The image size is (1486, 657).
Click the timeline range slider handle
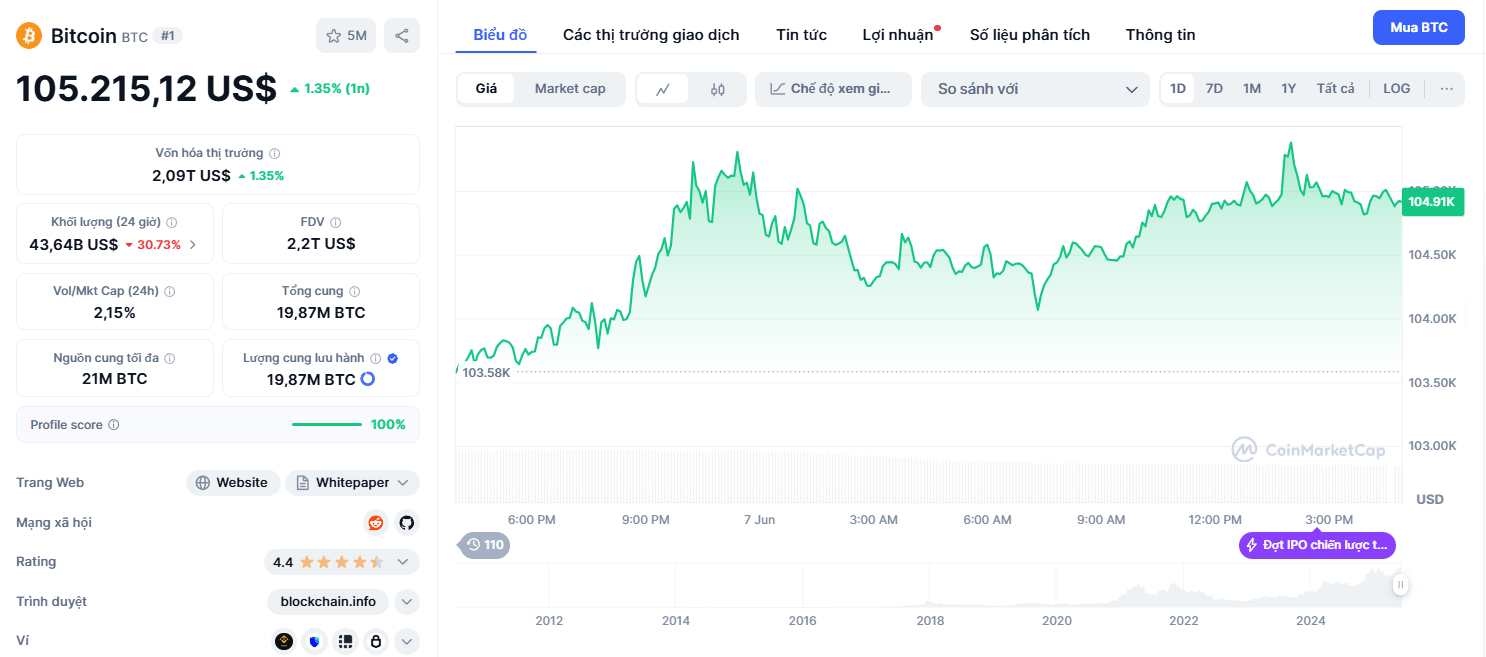pos(1401,585)
